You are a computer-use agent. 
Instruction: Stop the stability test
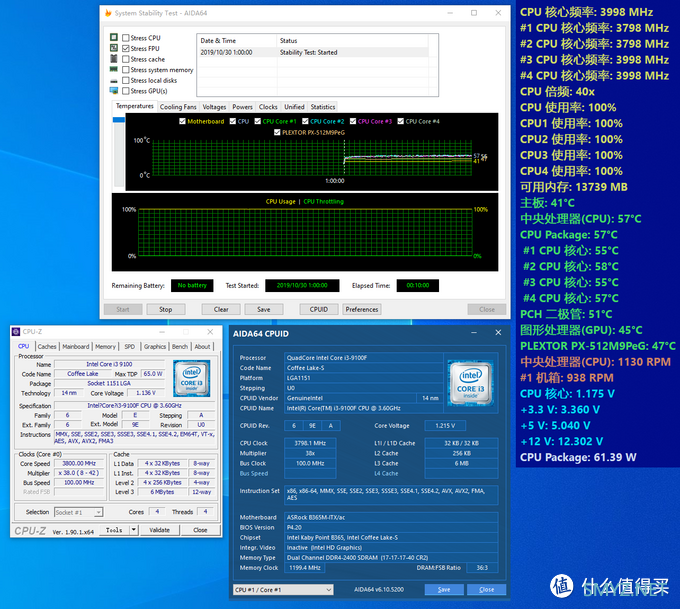pos(166,309)
